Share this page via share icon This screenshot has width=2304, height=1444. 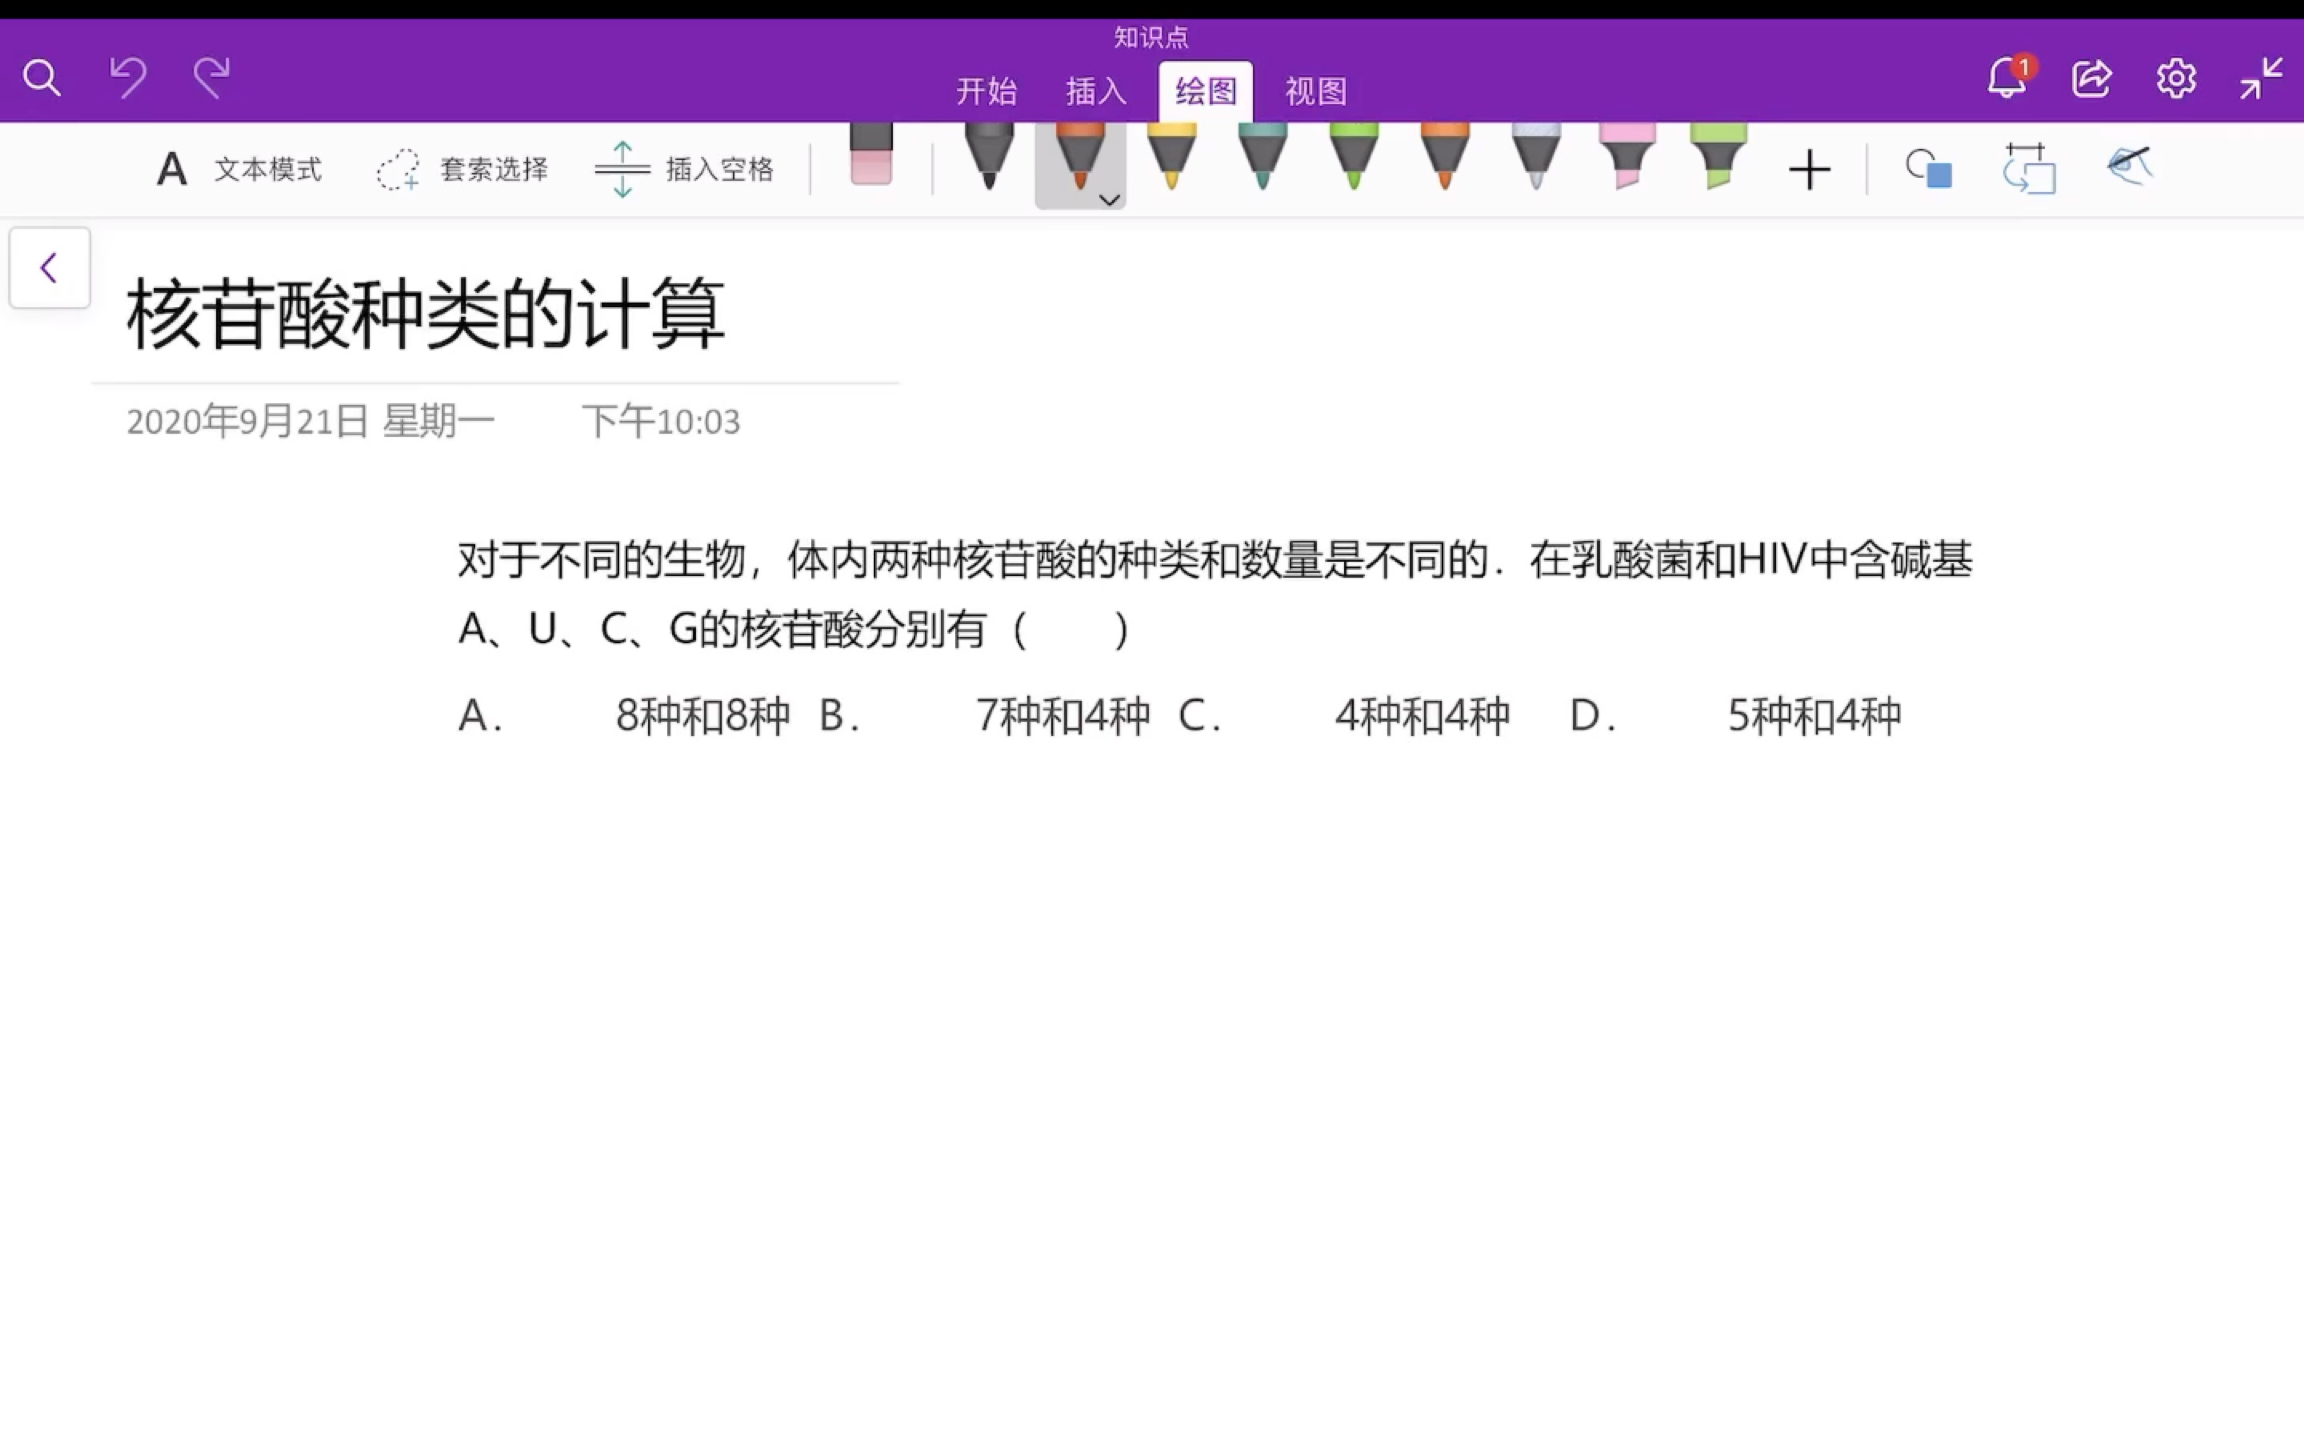[2091, 77]
